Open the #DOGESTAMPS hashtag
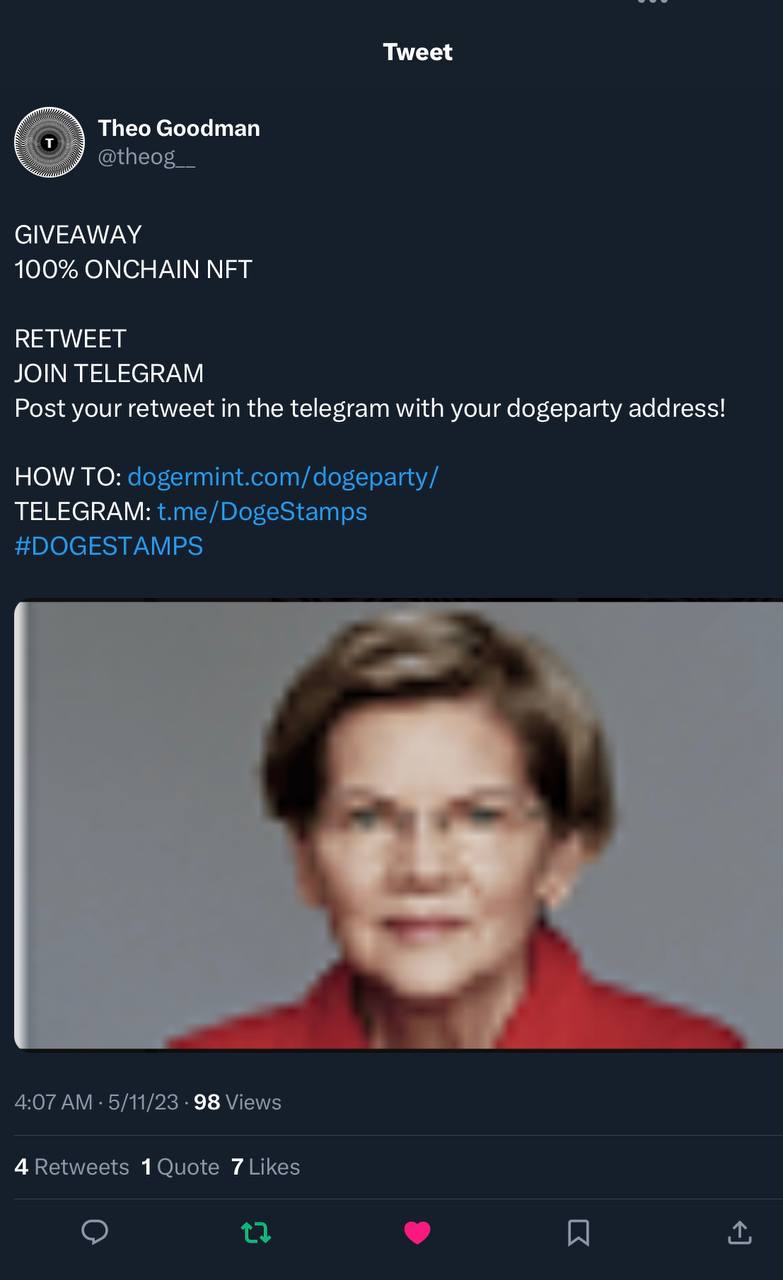Screen dimensions: 783x1280 pos(109,546)
